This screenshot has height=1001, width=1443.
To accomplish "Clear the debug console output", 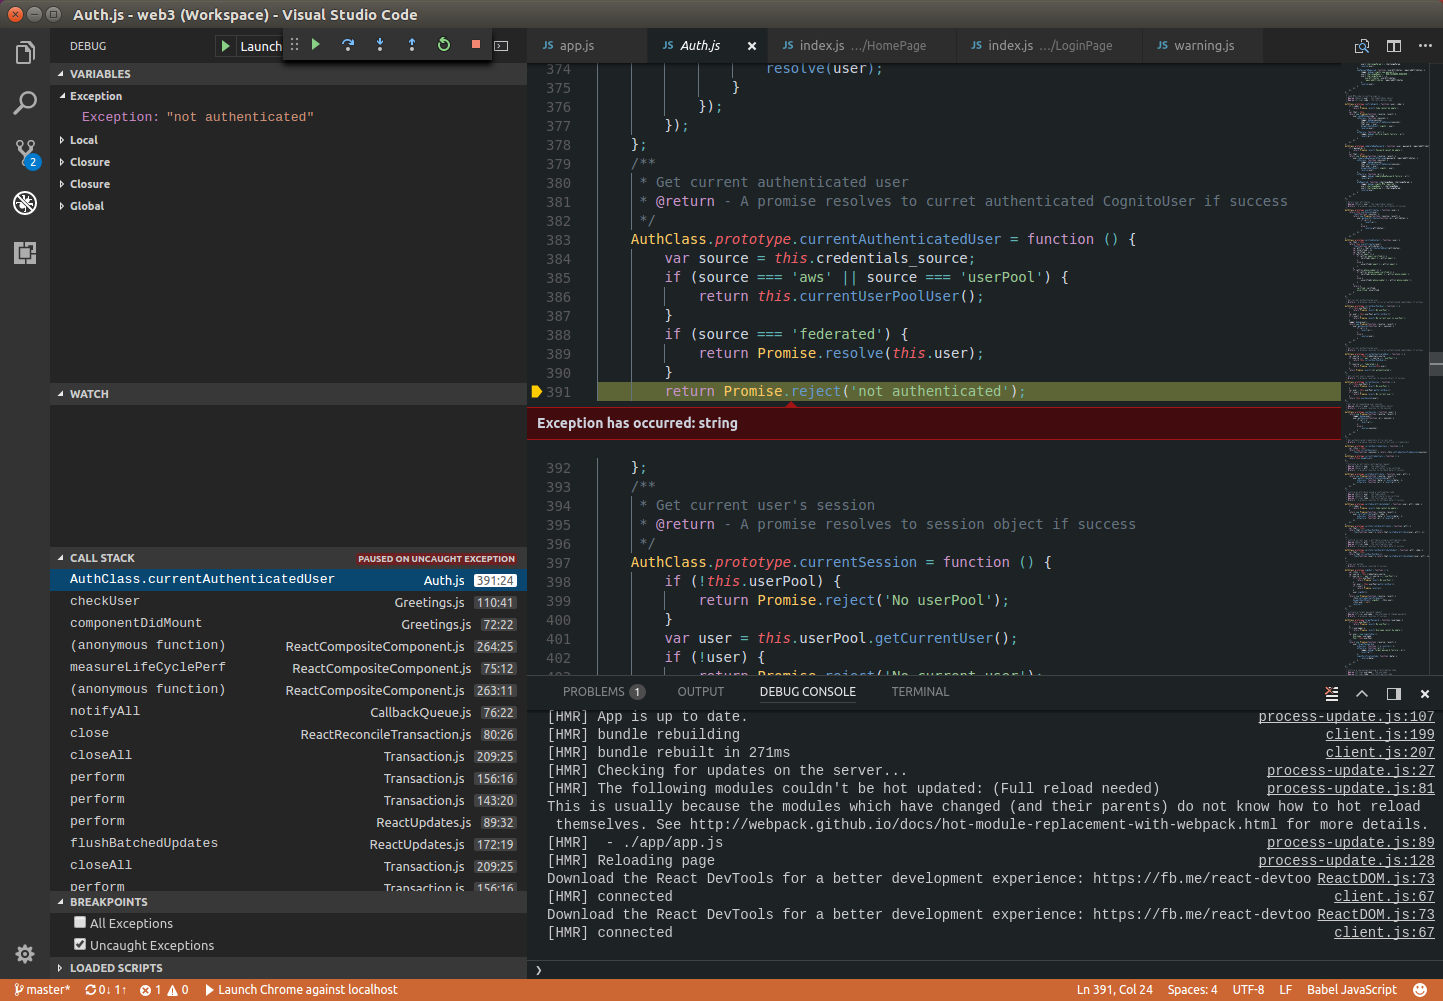I will pos(1331,693).
